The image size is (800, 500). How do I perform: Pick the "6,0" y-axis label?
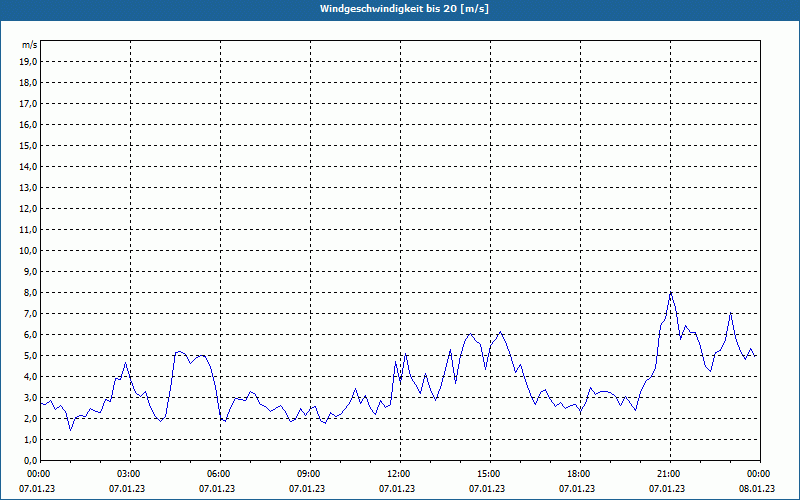(x=31, y=335)
